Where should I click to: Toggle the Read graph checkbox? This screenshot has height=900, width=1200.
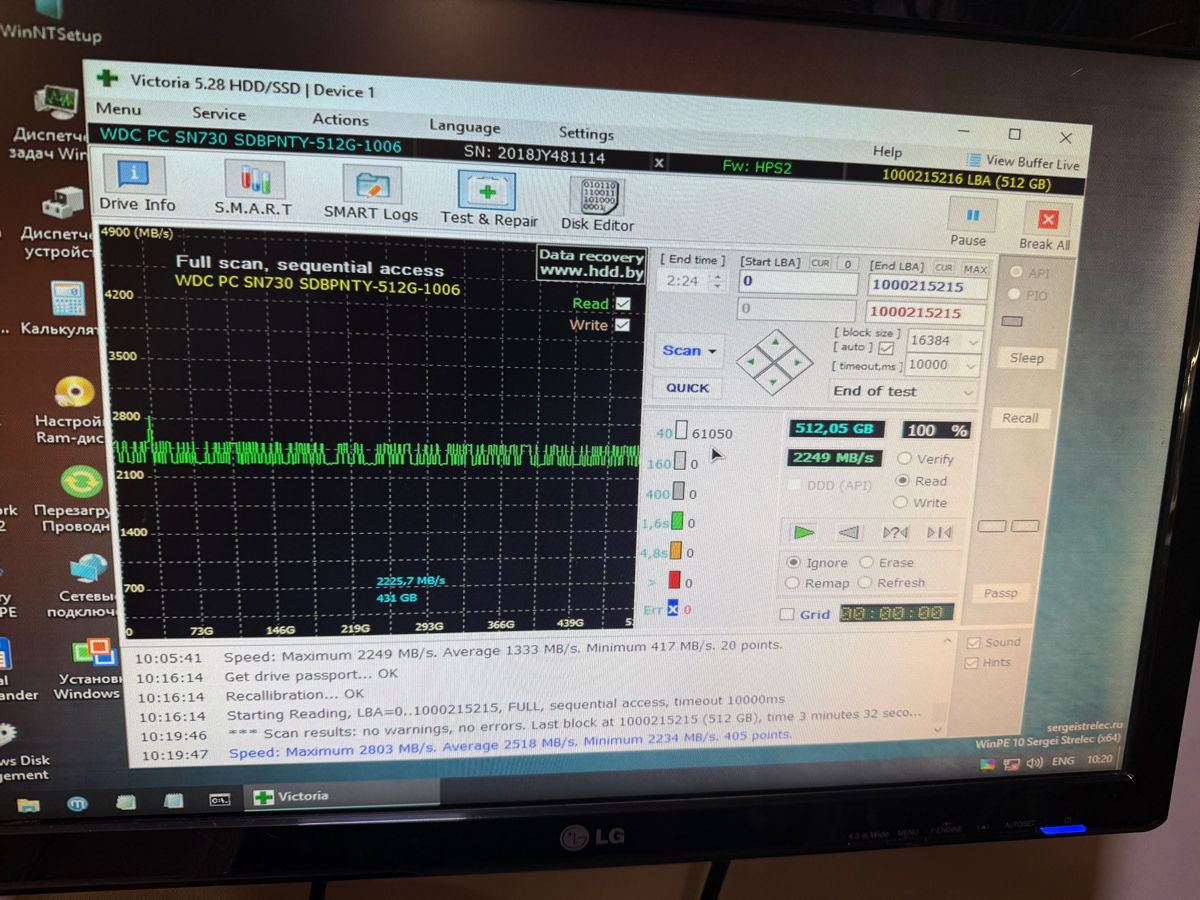623,303
